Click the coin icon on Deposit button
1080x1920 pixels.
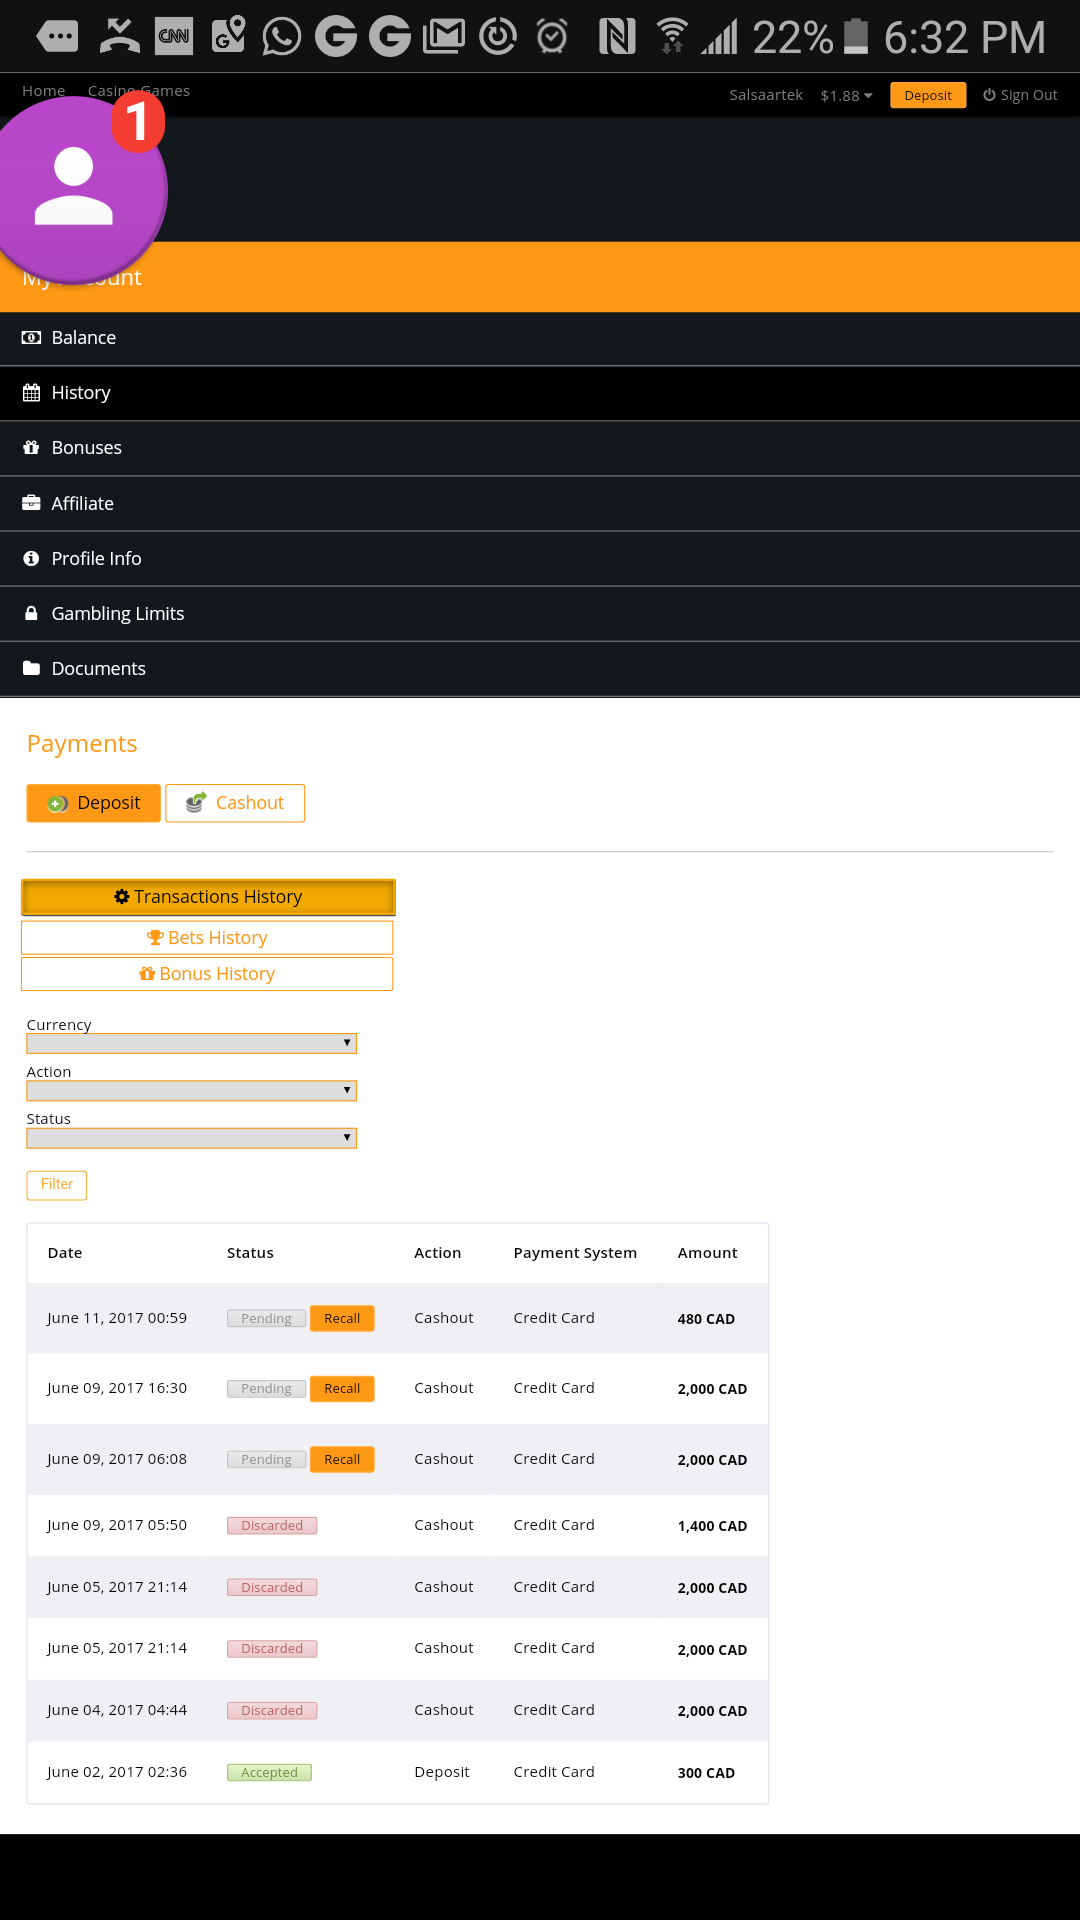tap(58, 803)
